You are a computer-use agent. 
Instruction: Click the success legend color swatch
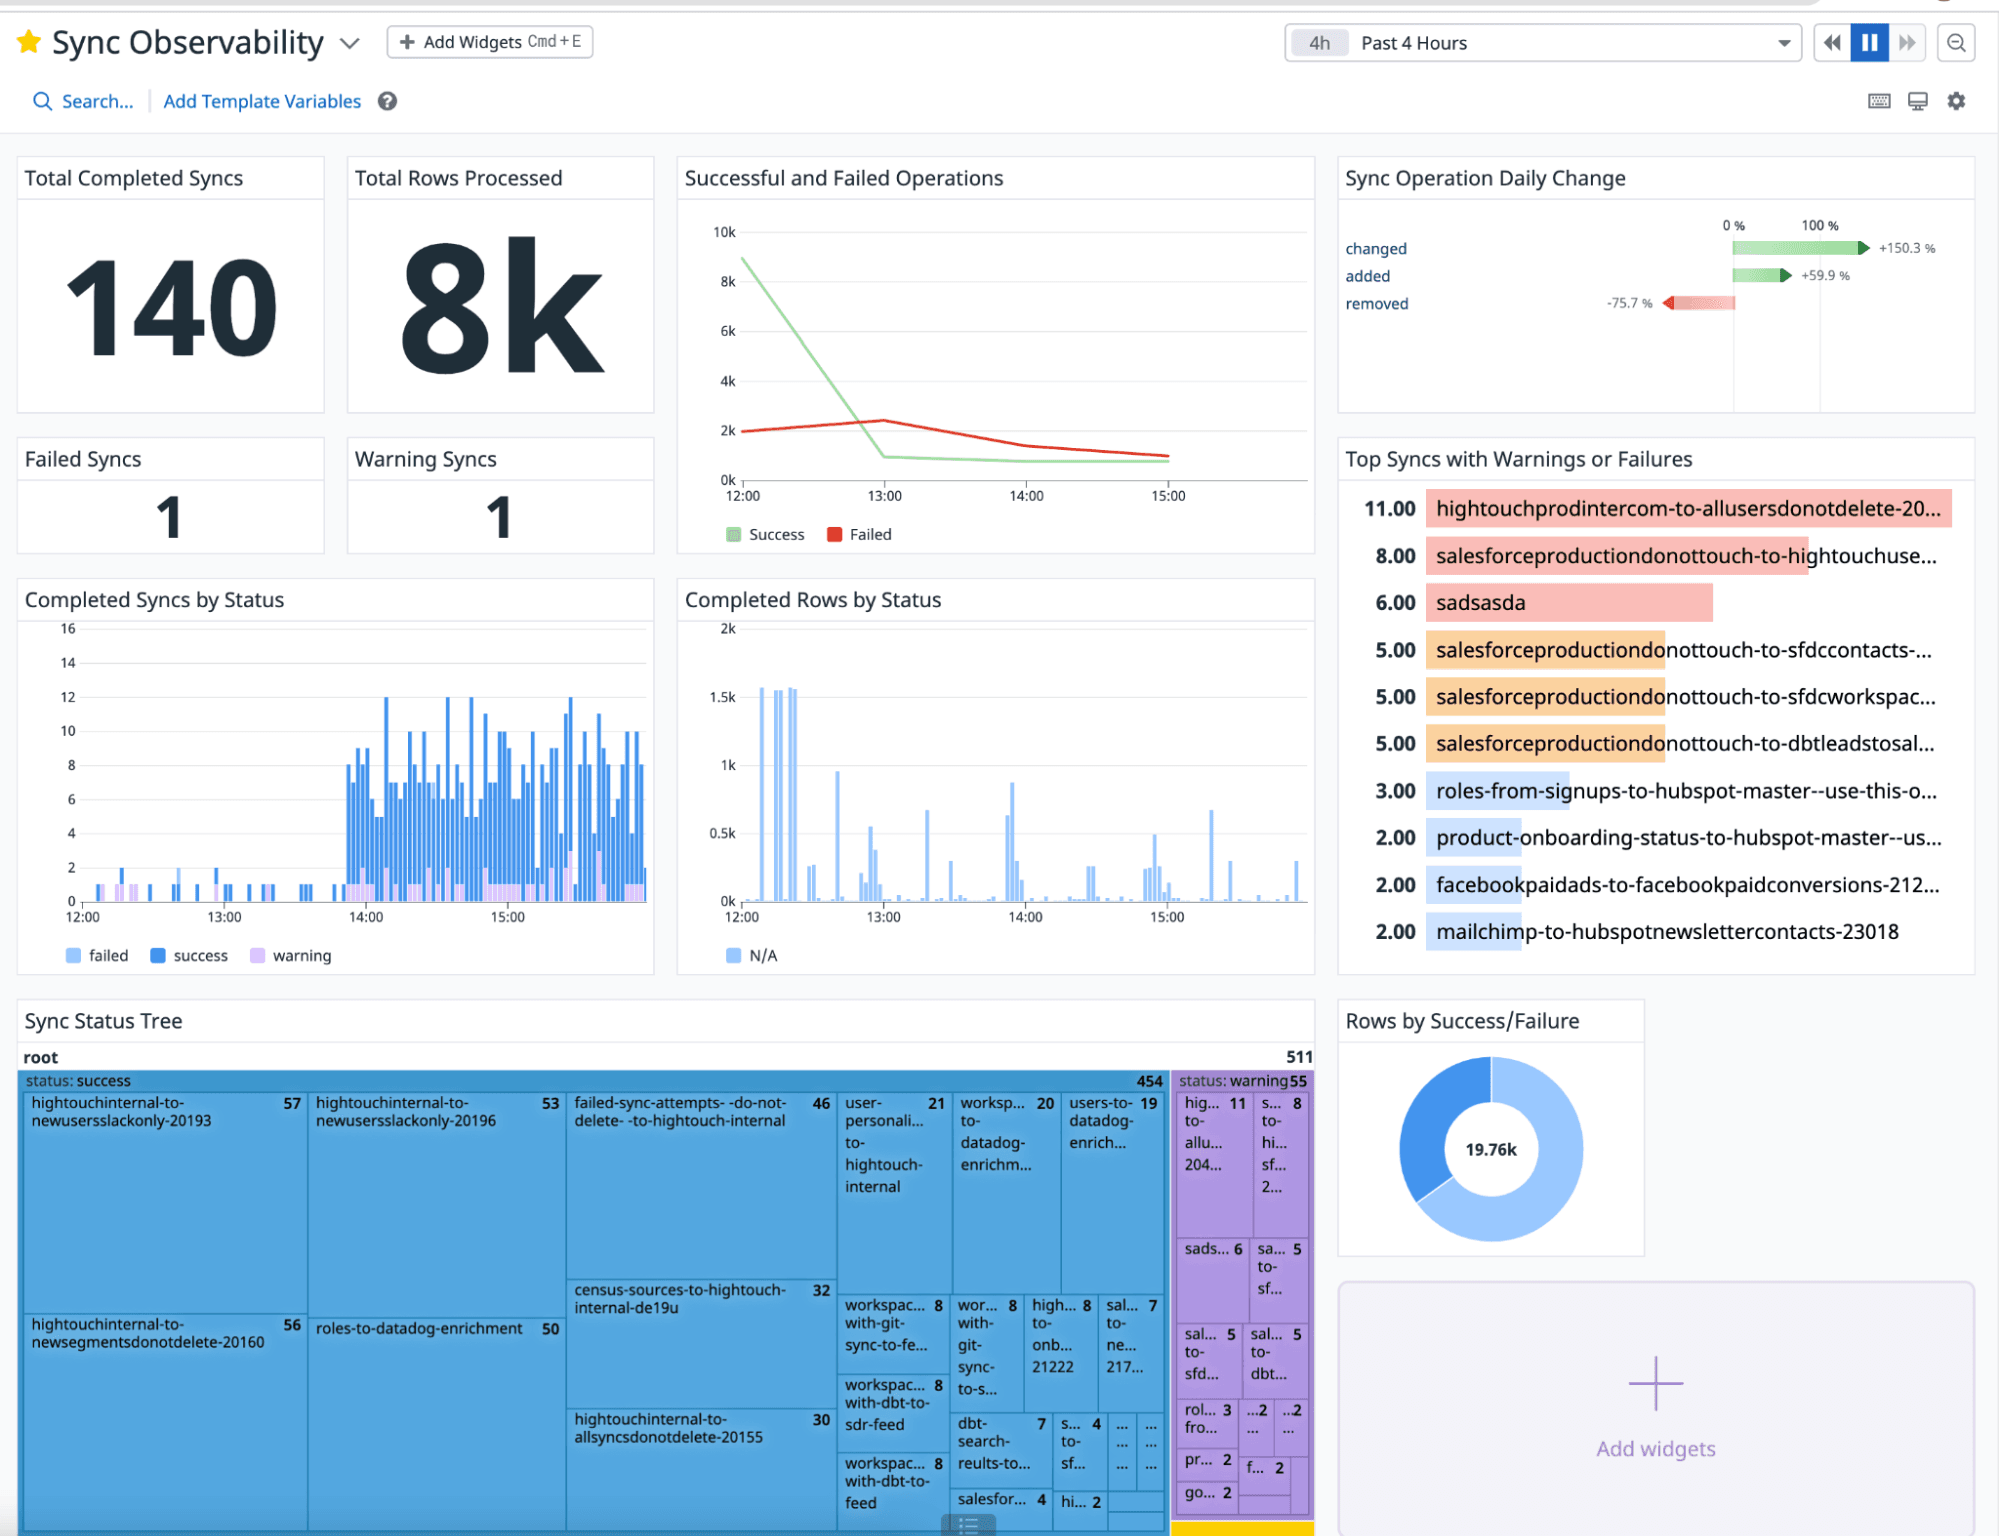tap(158, 955)
